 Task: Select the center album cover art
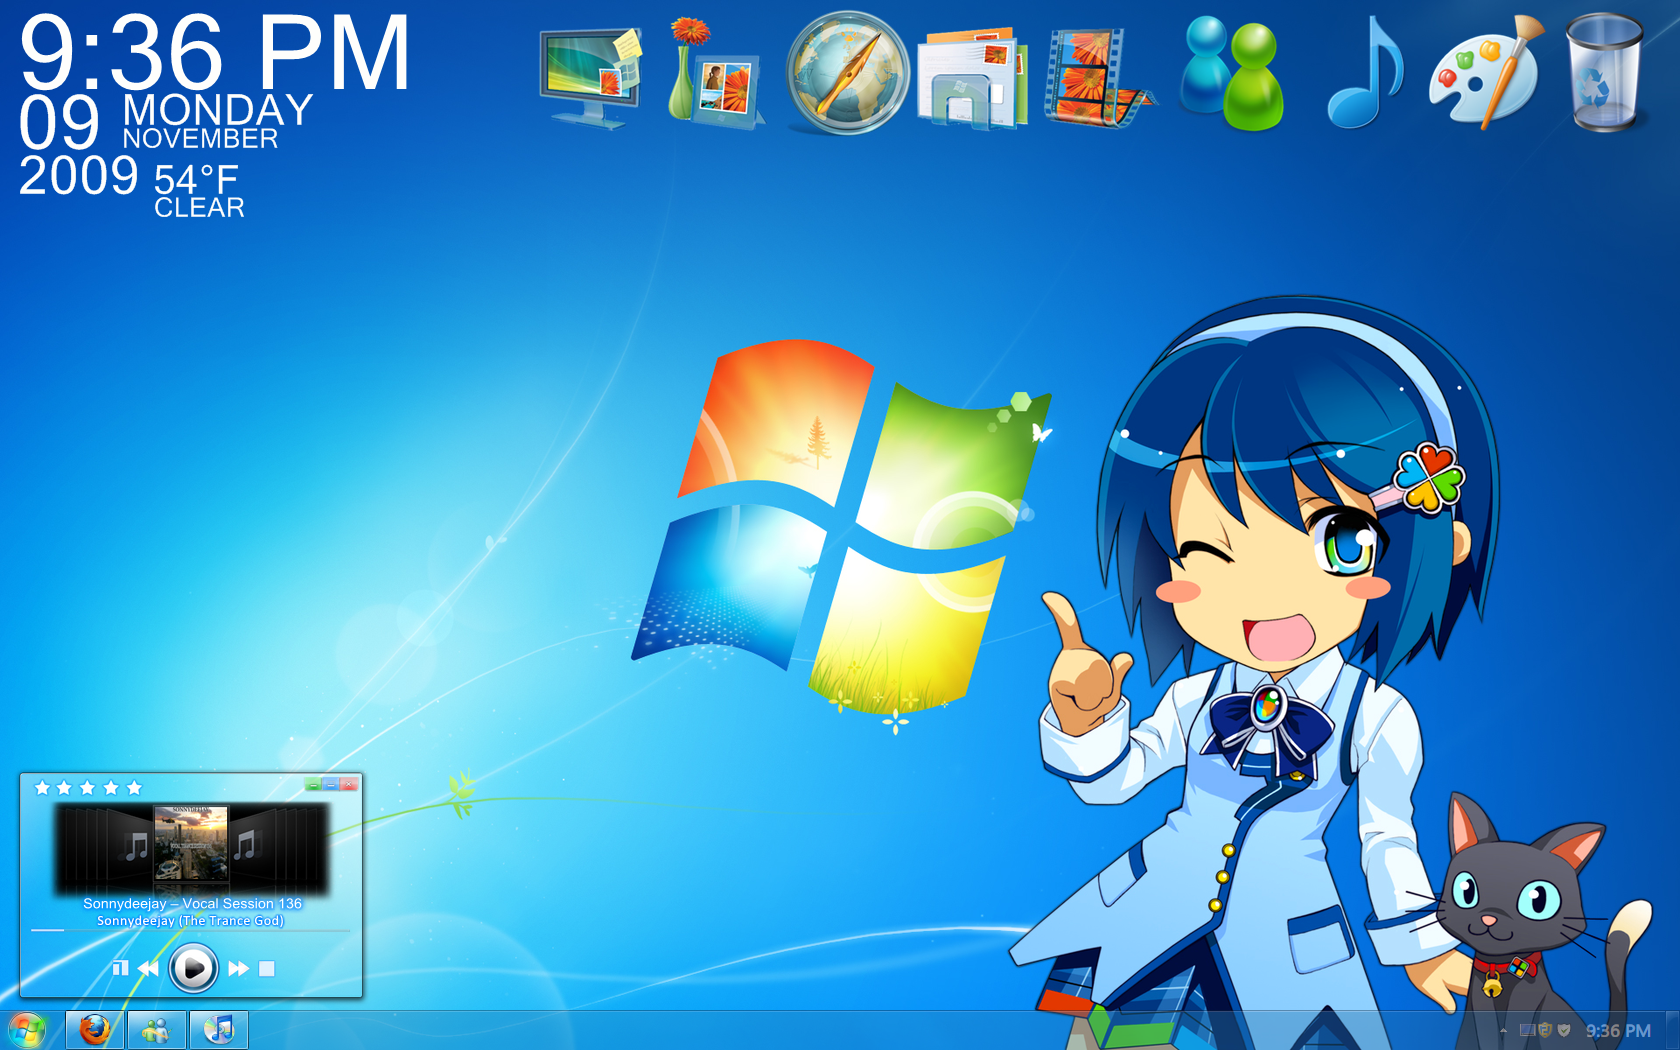point(191,843)
